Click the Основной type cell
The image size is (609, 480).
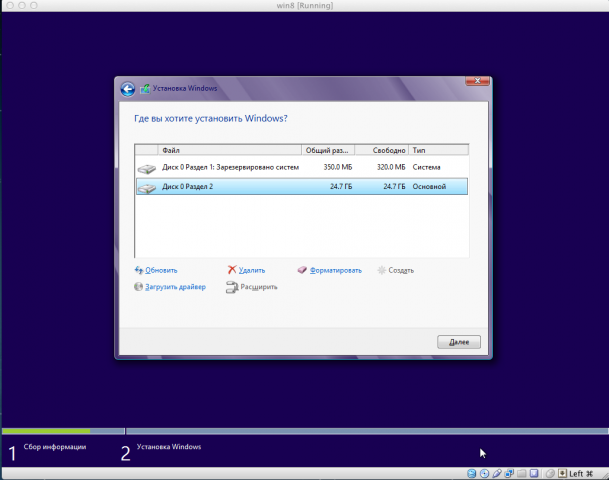tap(429, 186)
